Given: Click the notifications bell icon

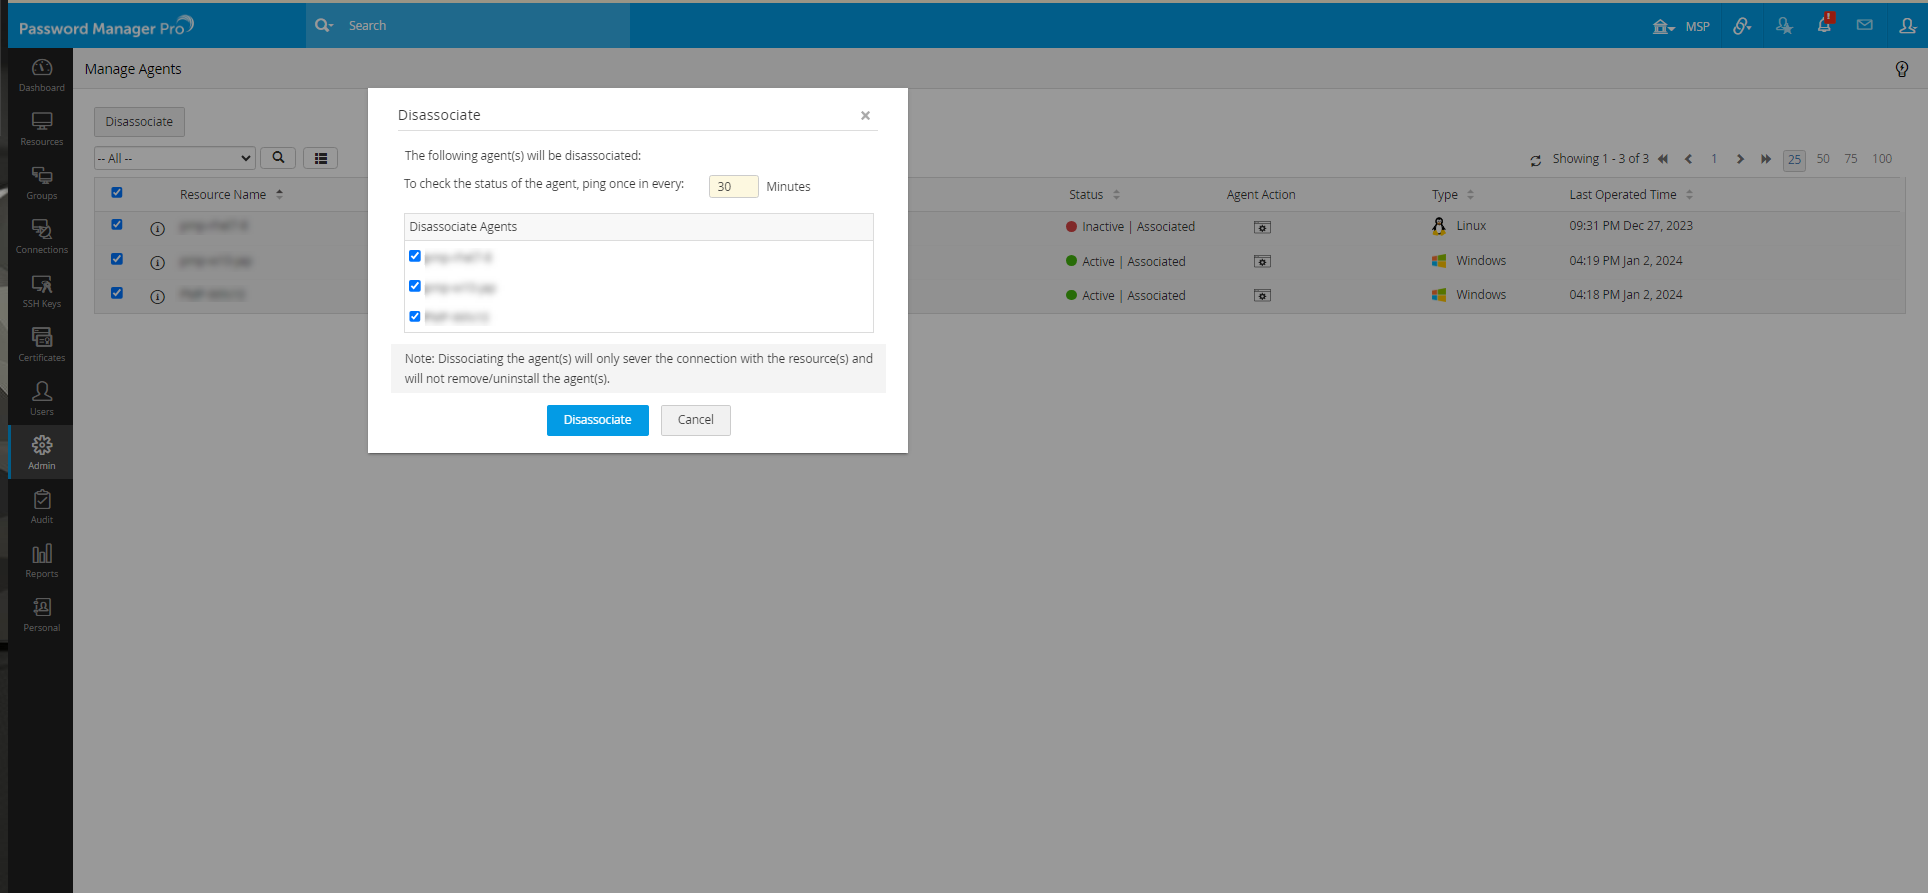Looking at the screenshot, I should (1824, 25).
